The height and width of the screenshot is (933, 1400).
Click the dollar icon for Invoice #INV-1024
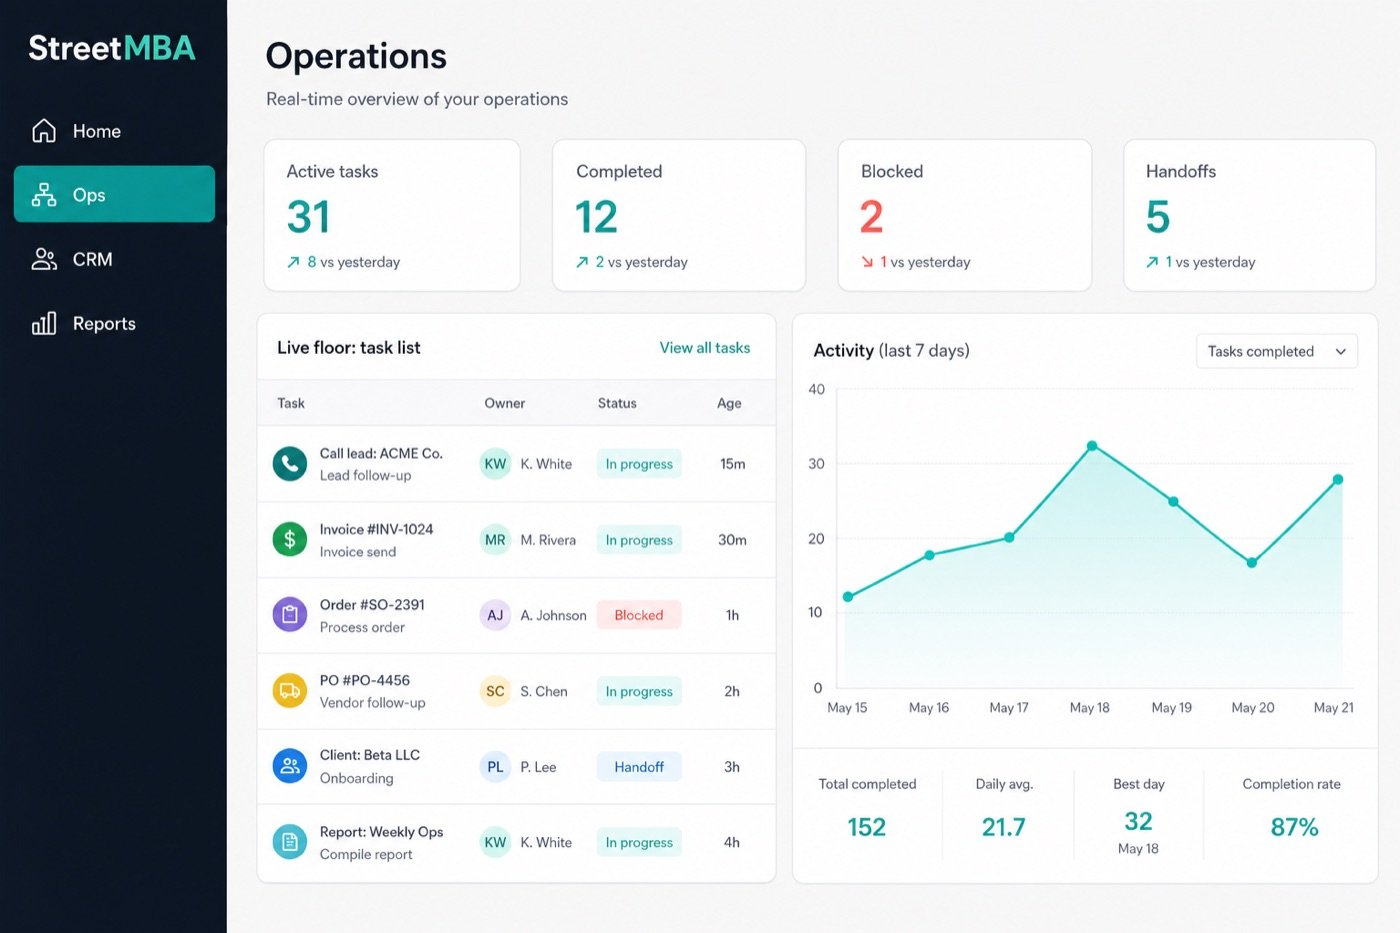[x=290, y=539]
